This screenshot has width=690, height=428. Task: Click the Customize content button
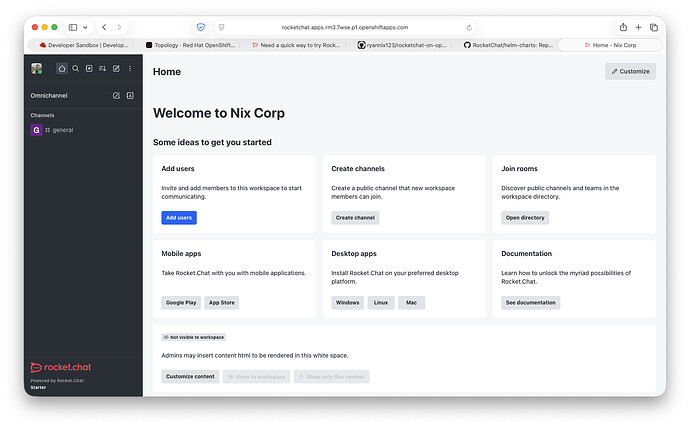click(190, 377)
